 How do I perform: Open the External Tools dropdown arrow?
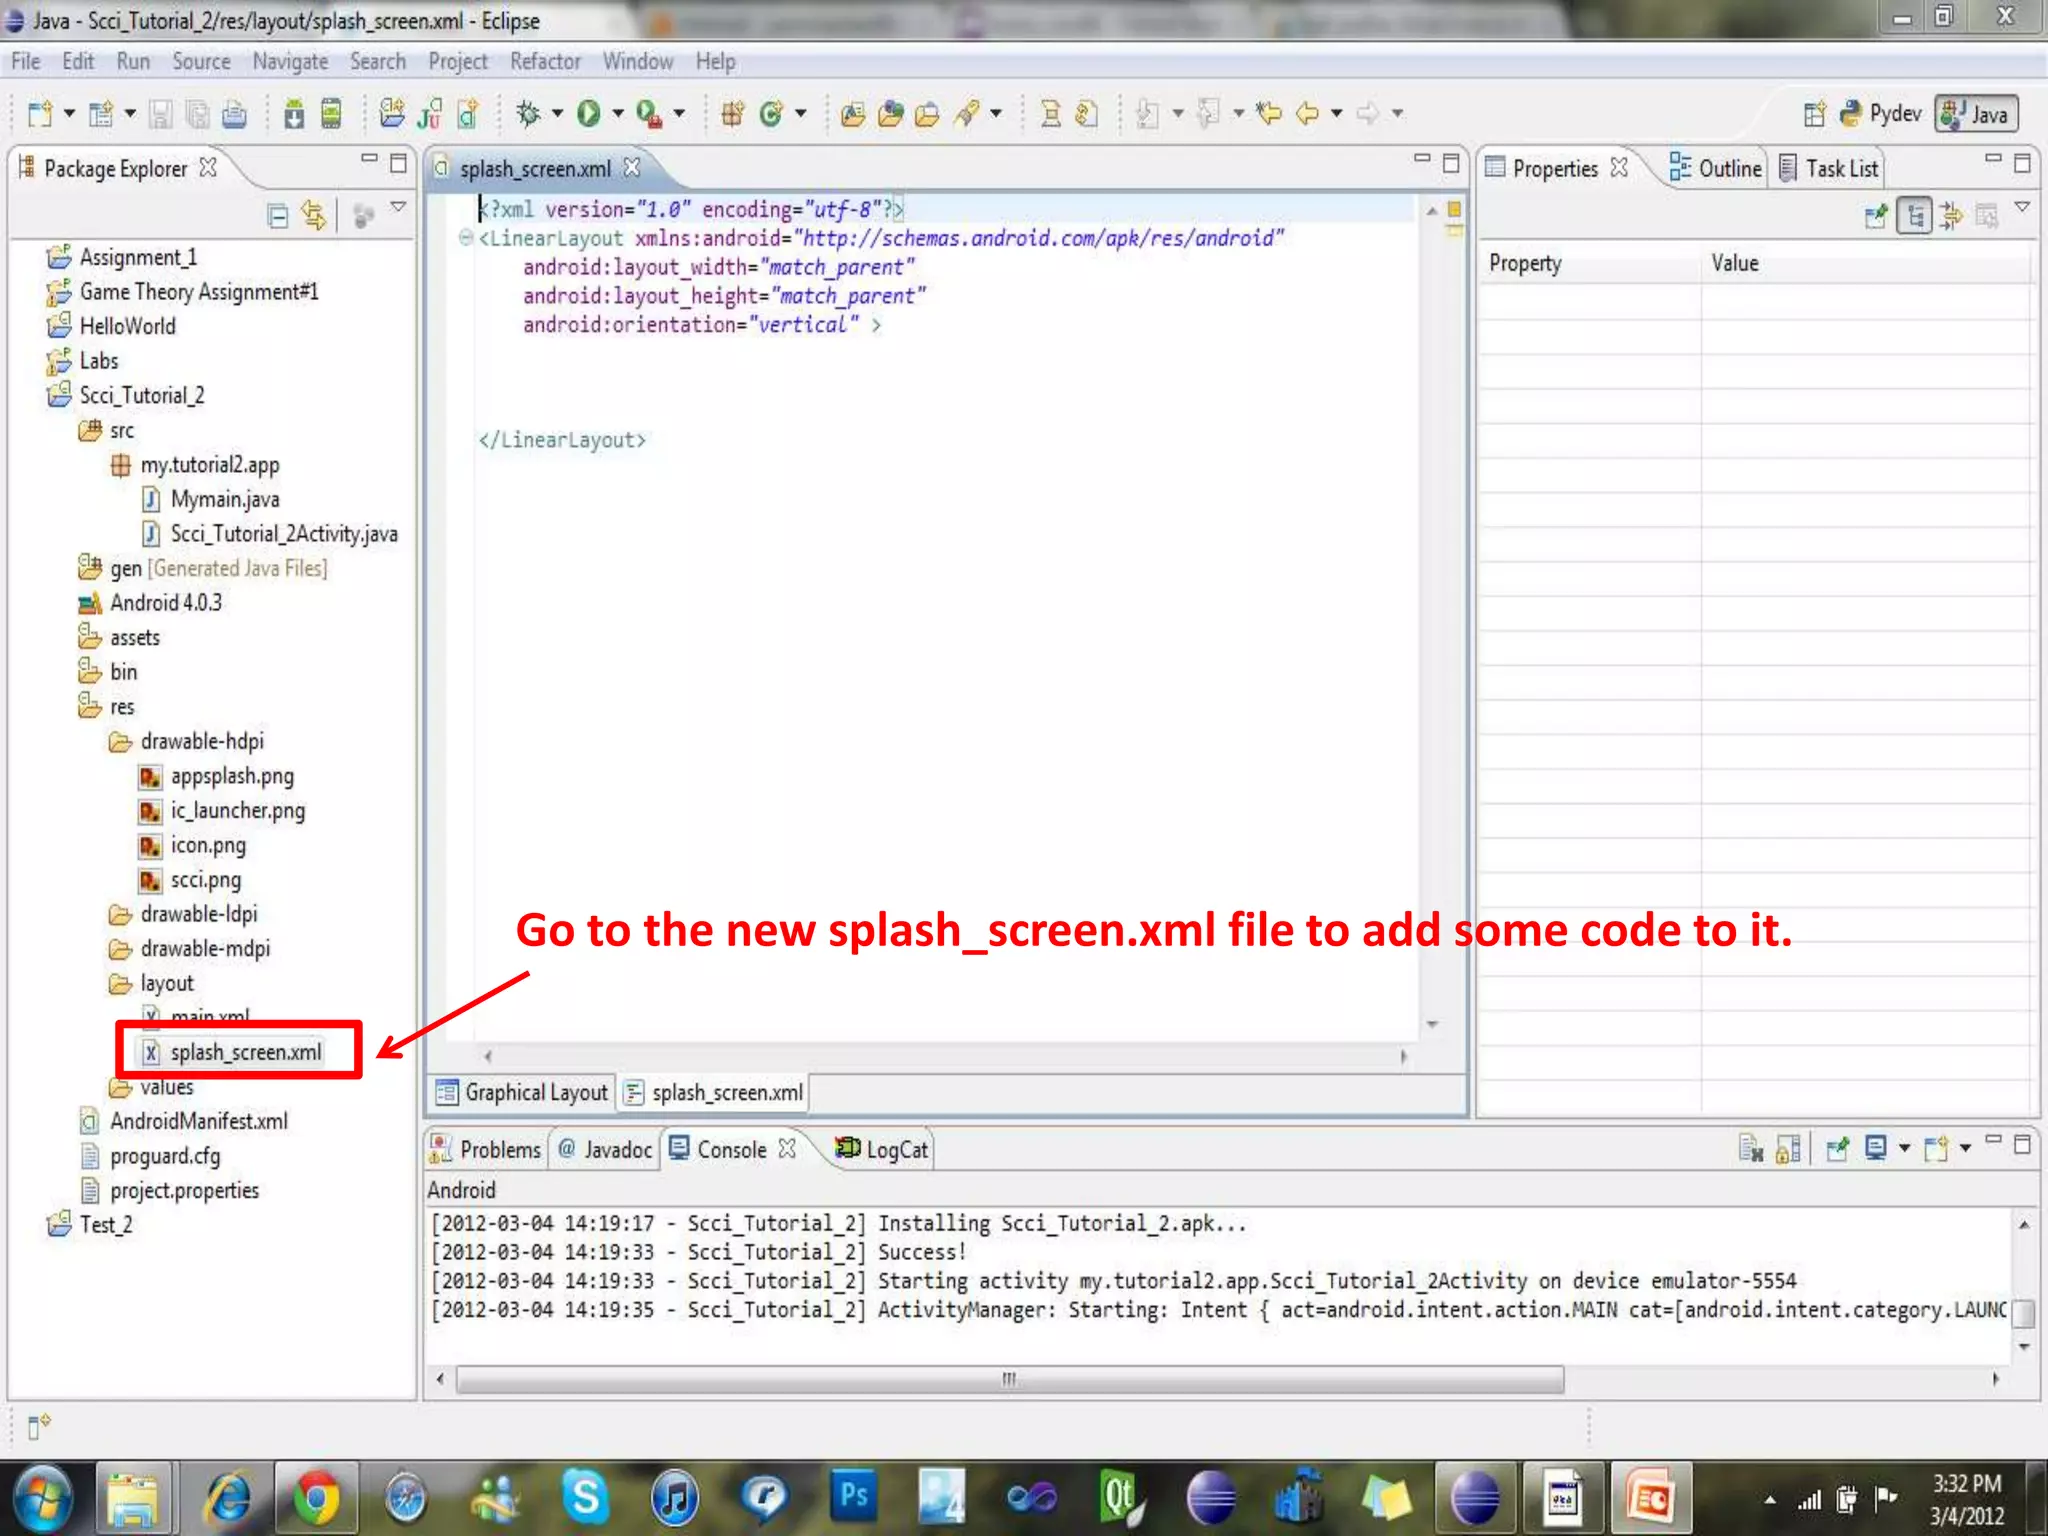pos(679,114)
